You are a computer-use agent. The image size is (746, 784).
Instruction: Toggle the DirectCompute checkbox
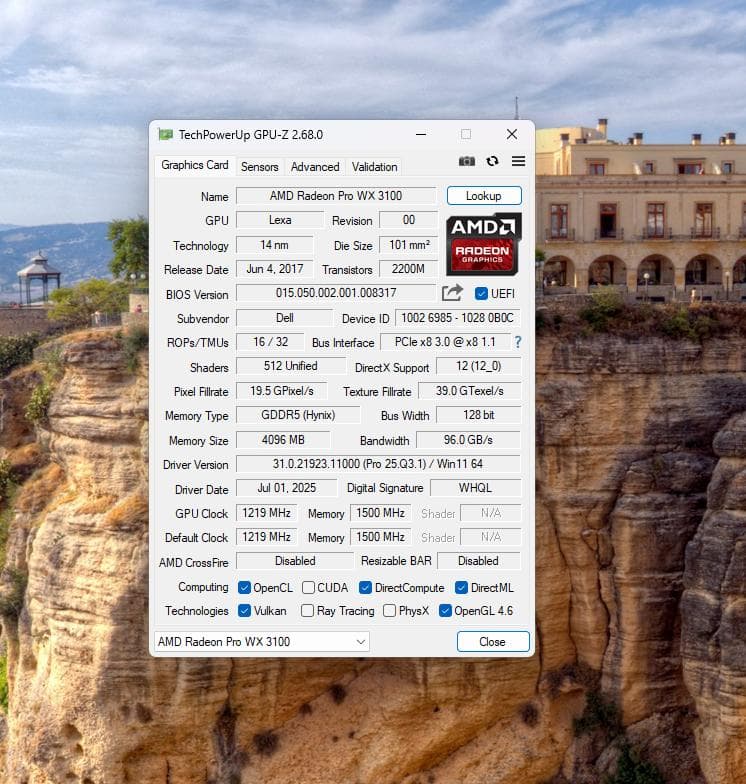click(365, 588)
